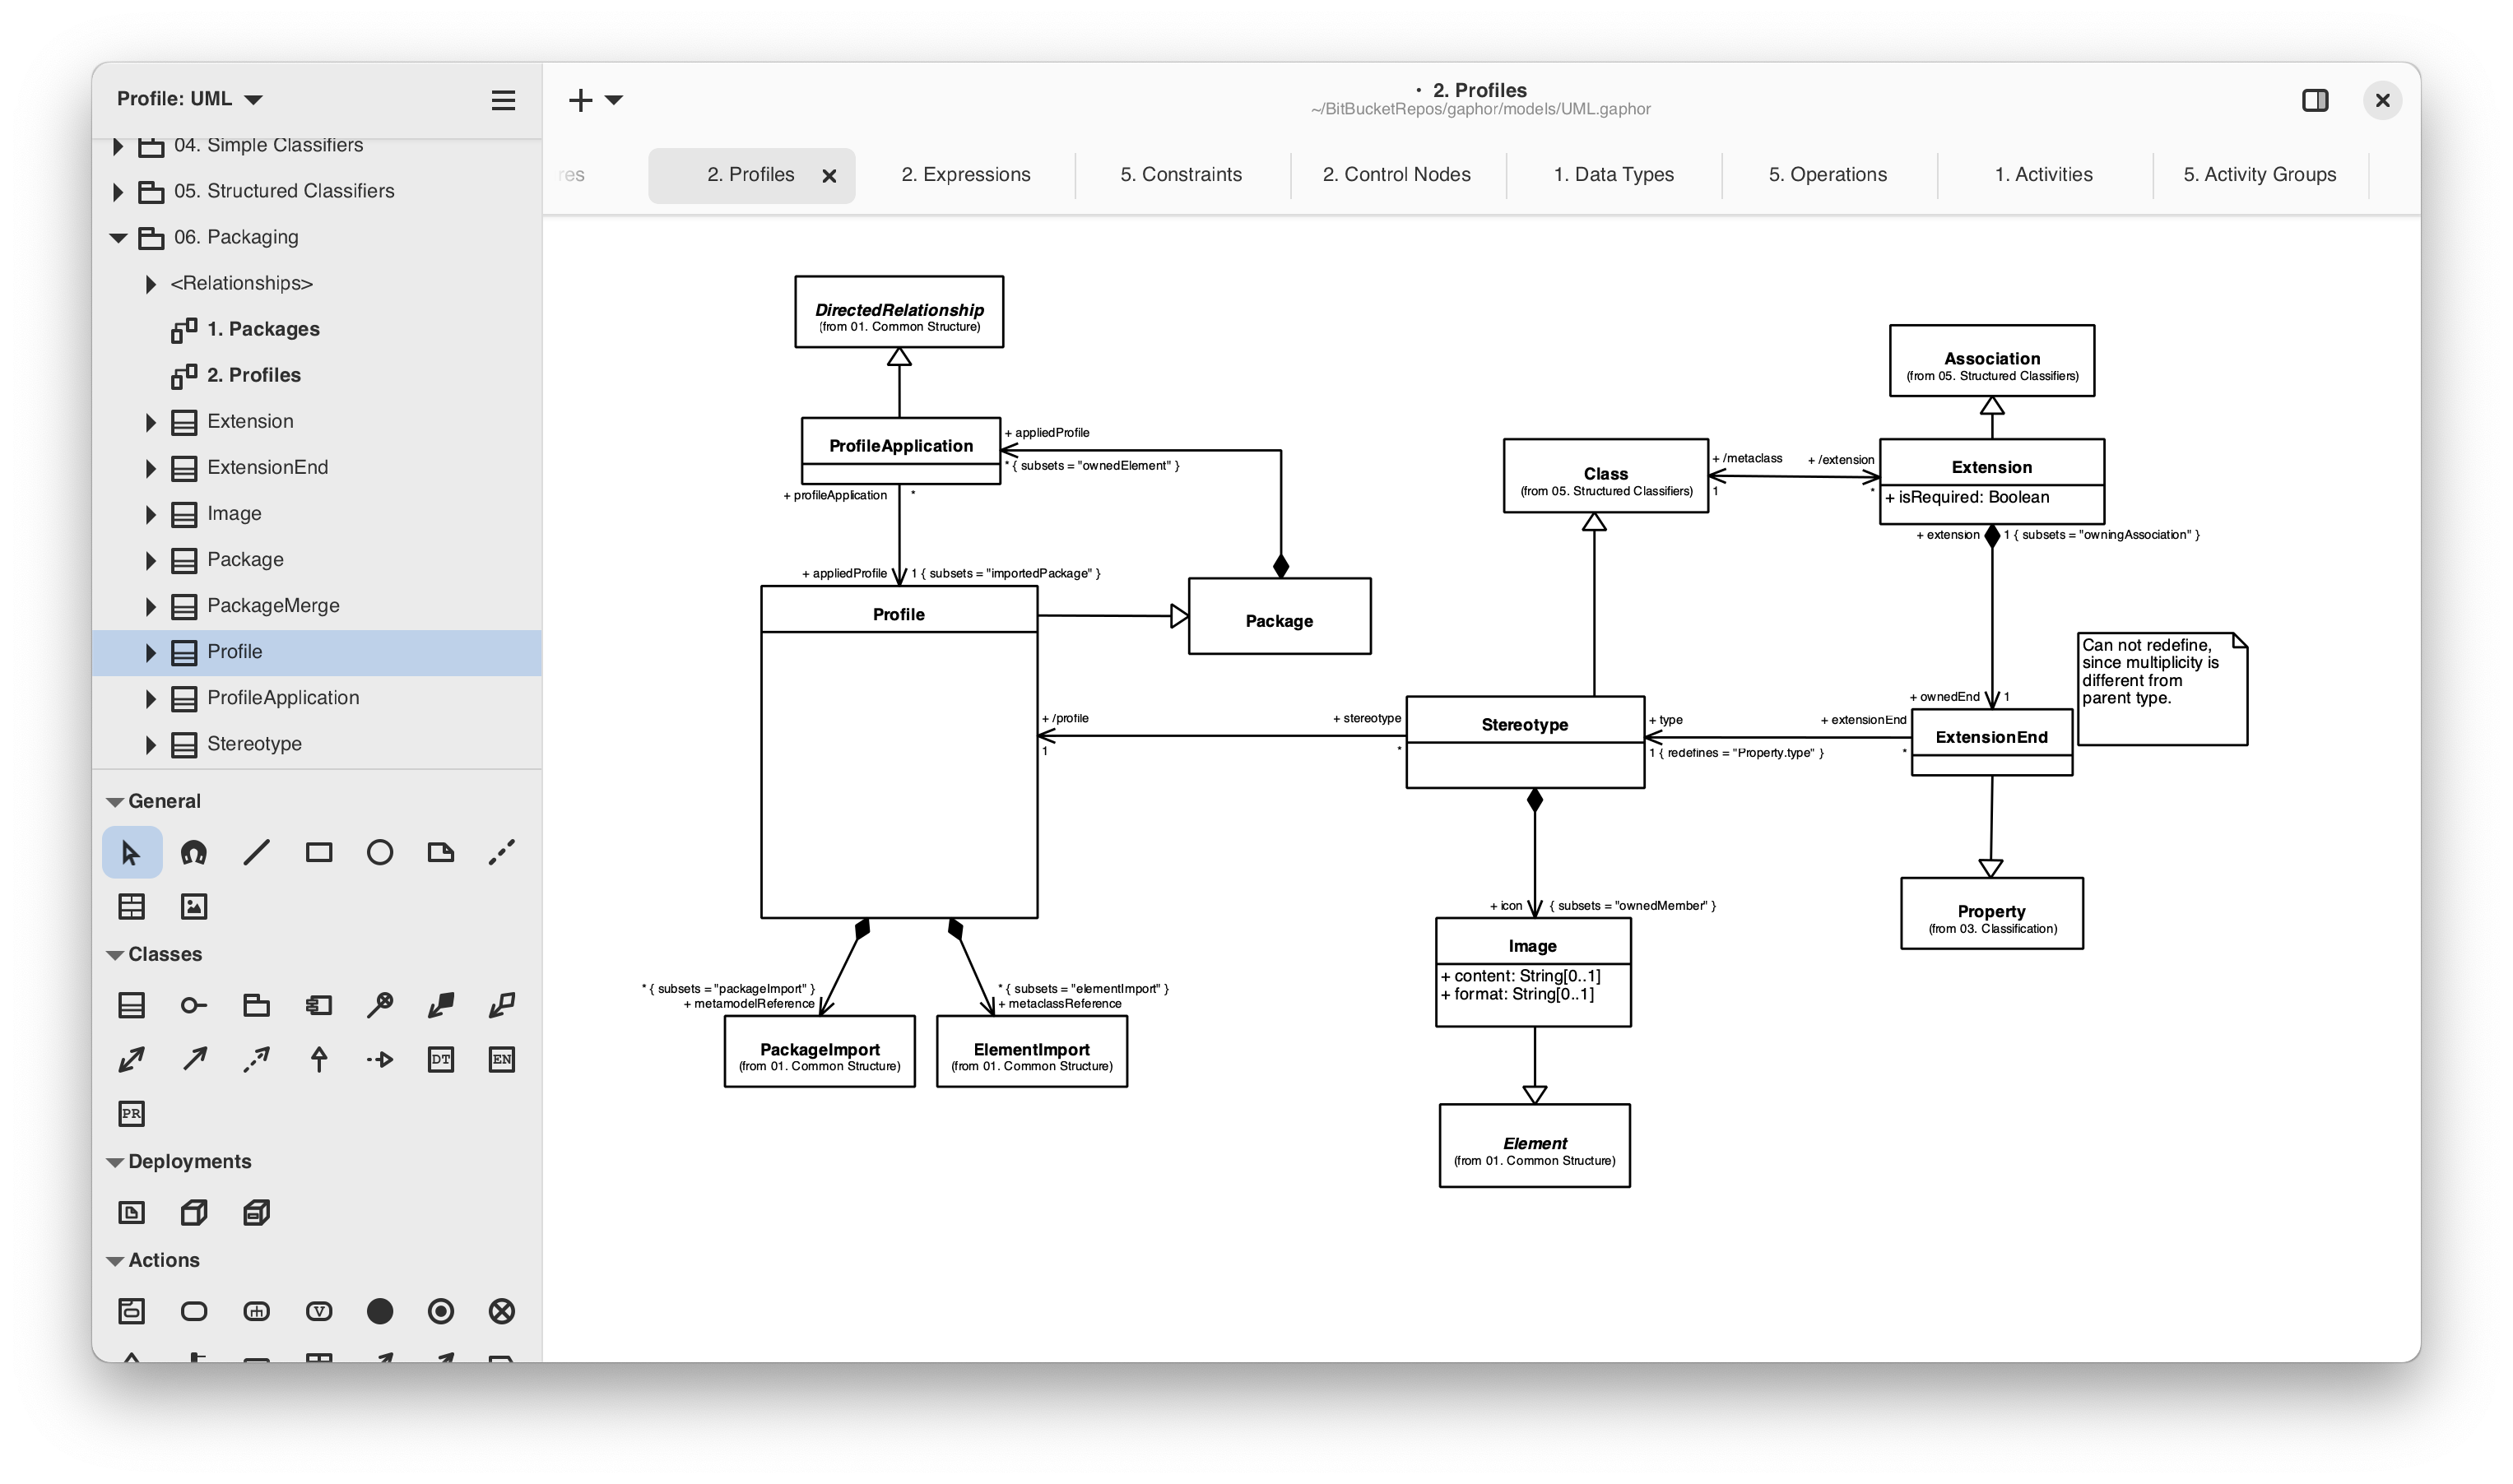Select the Call behavior action tool
Screen dimensions: 2513x1484
[x=256, y=1312]
